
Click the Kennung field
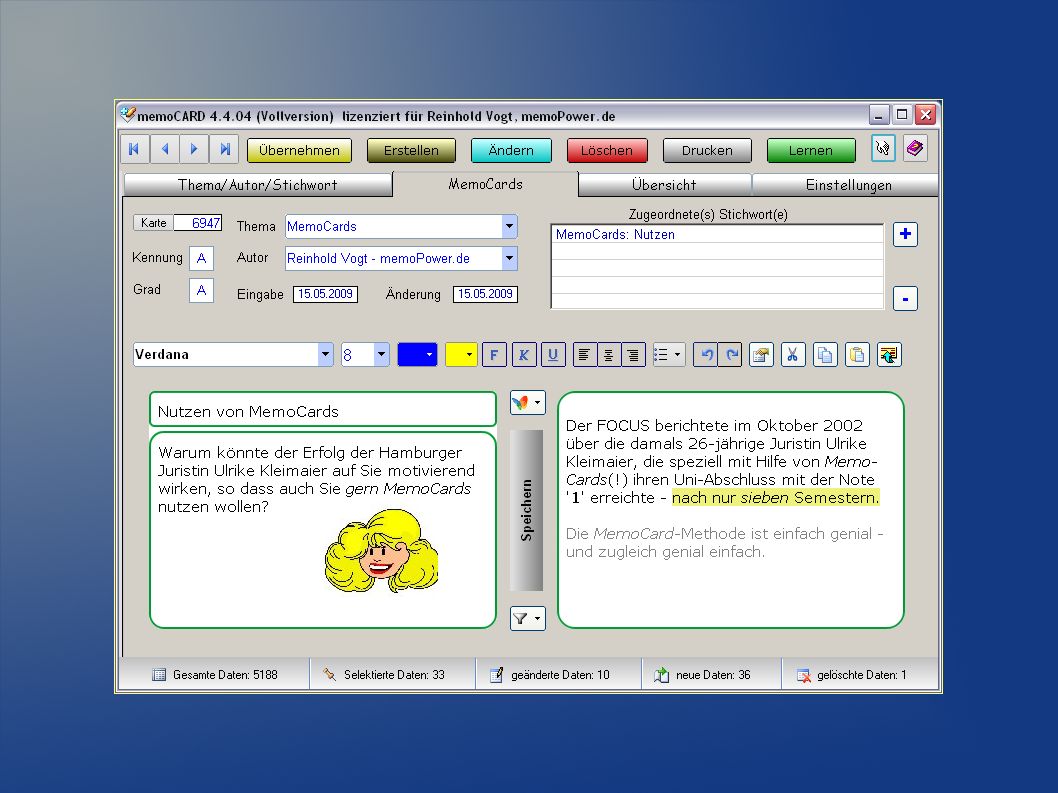coord(201,258)
